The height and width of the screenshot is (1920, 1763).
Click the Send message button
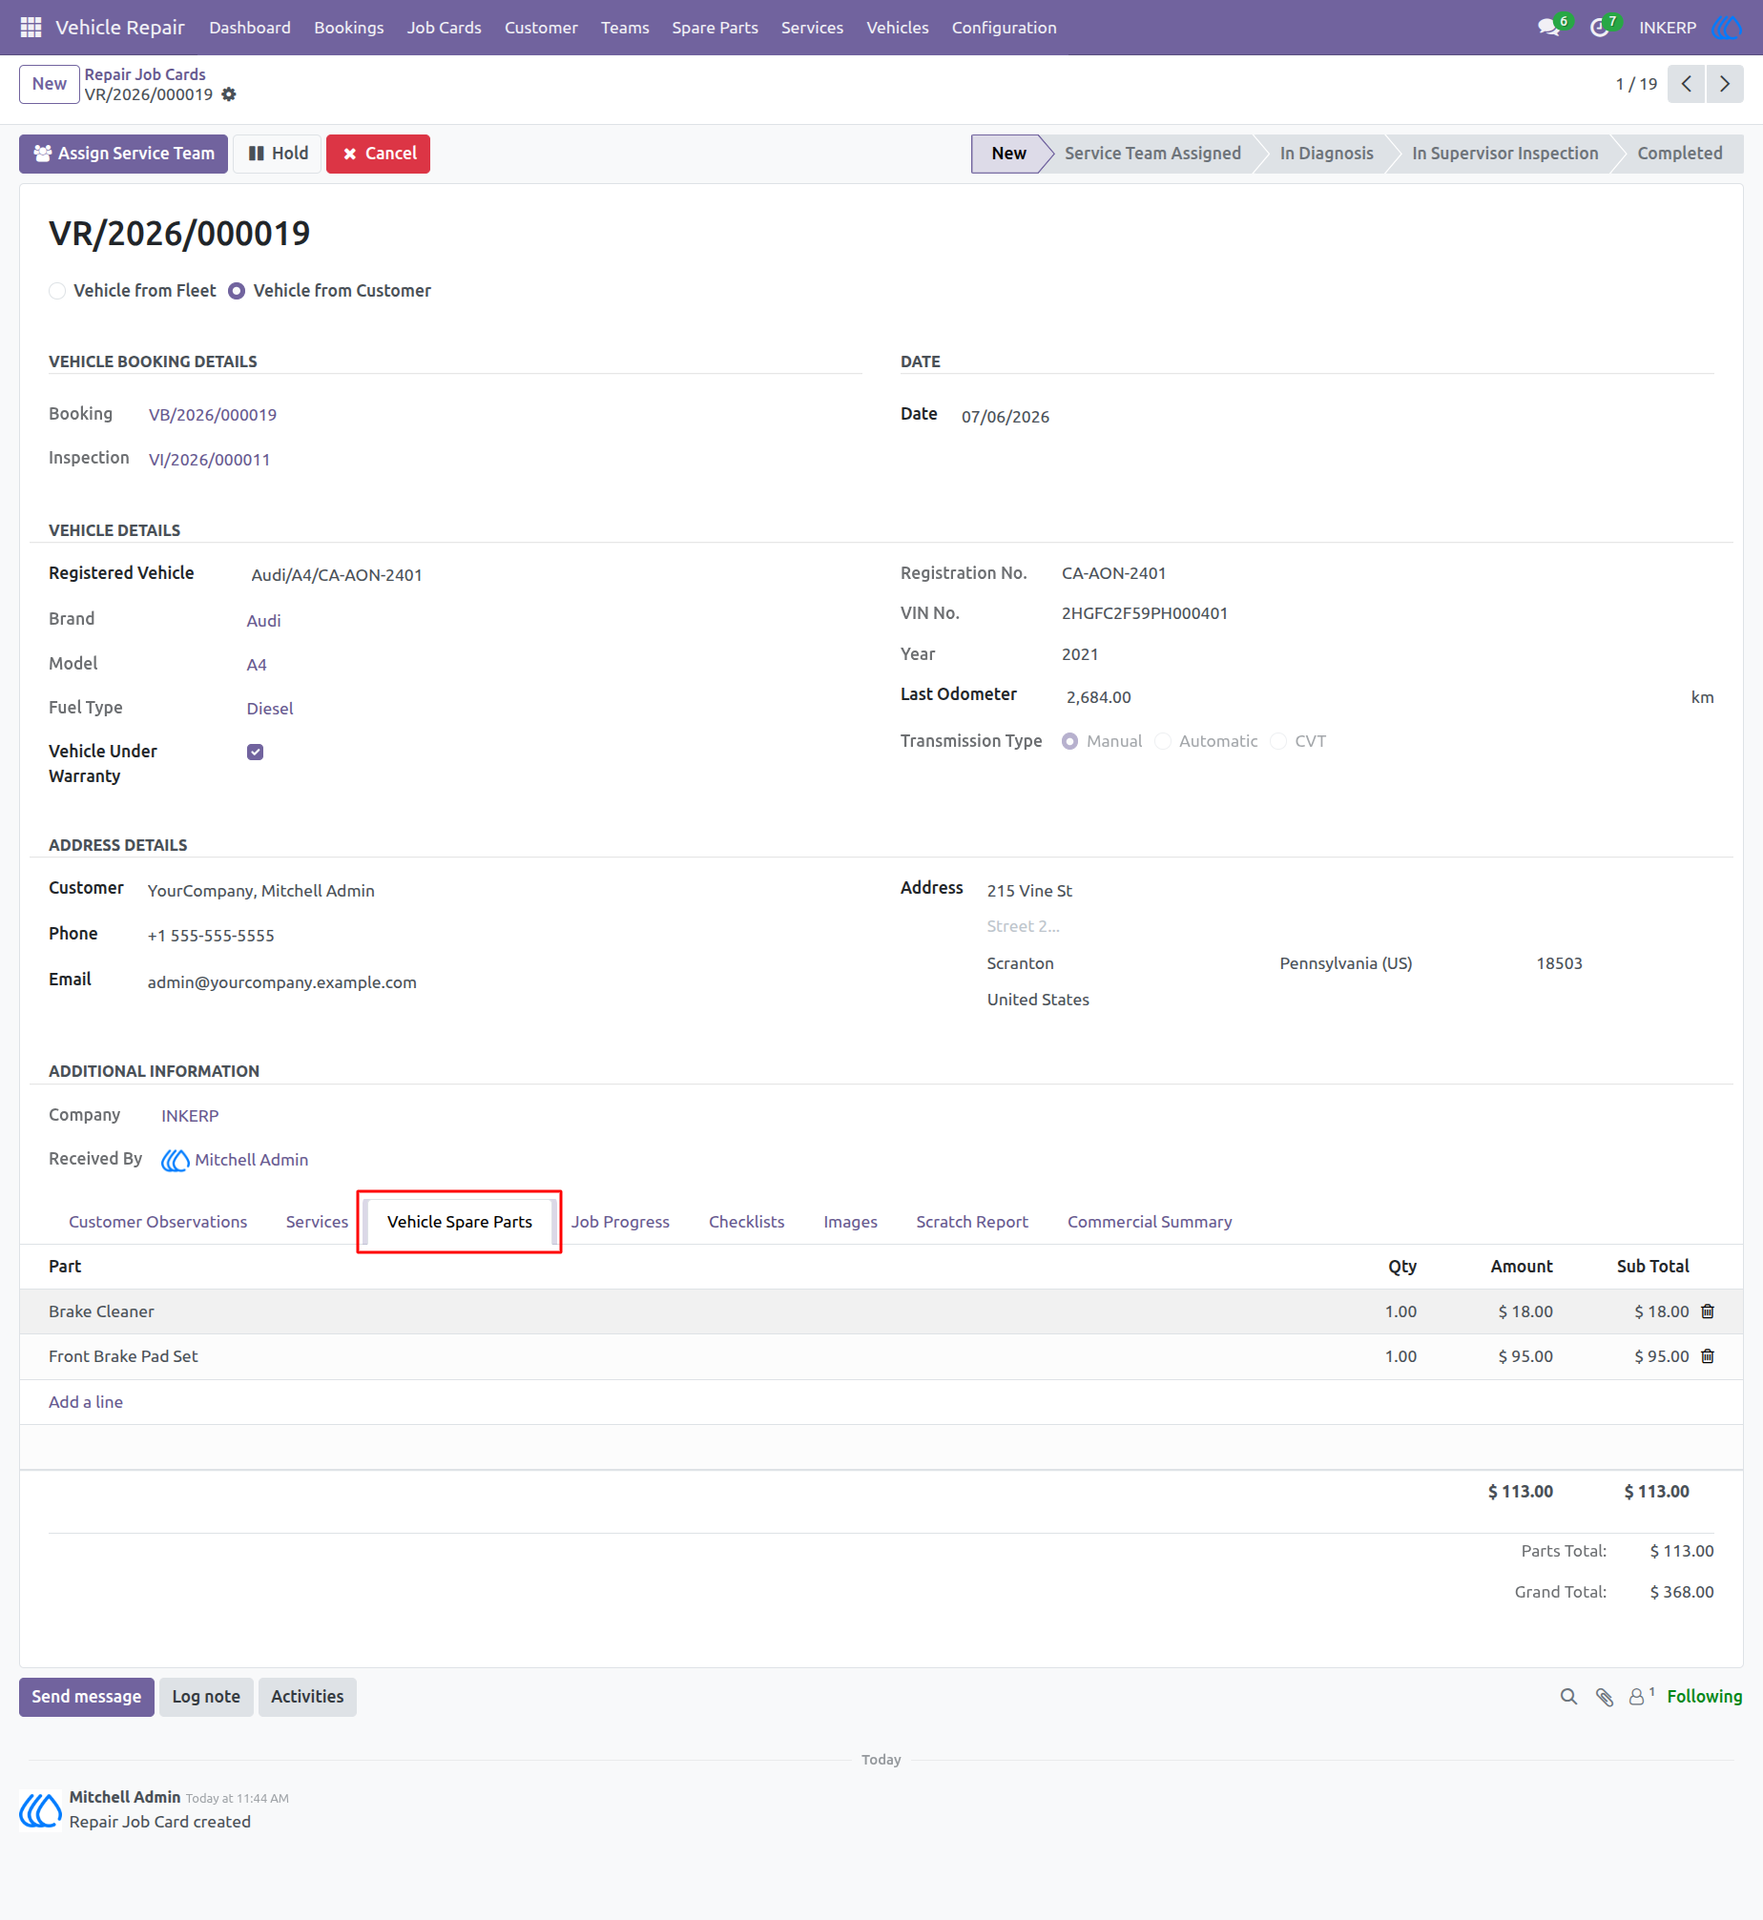(x=87, y=1697)
